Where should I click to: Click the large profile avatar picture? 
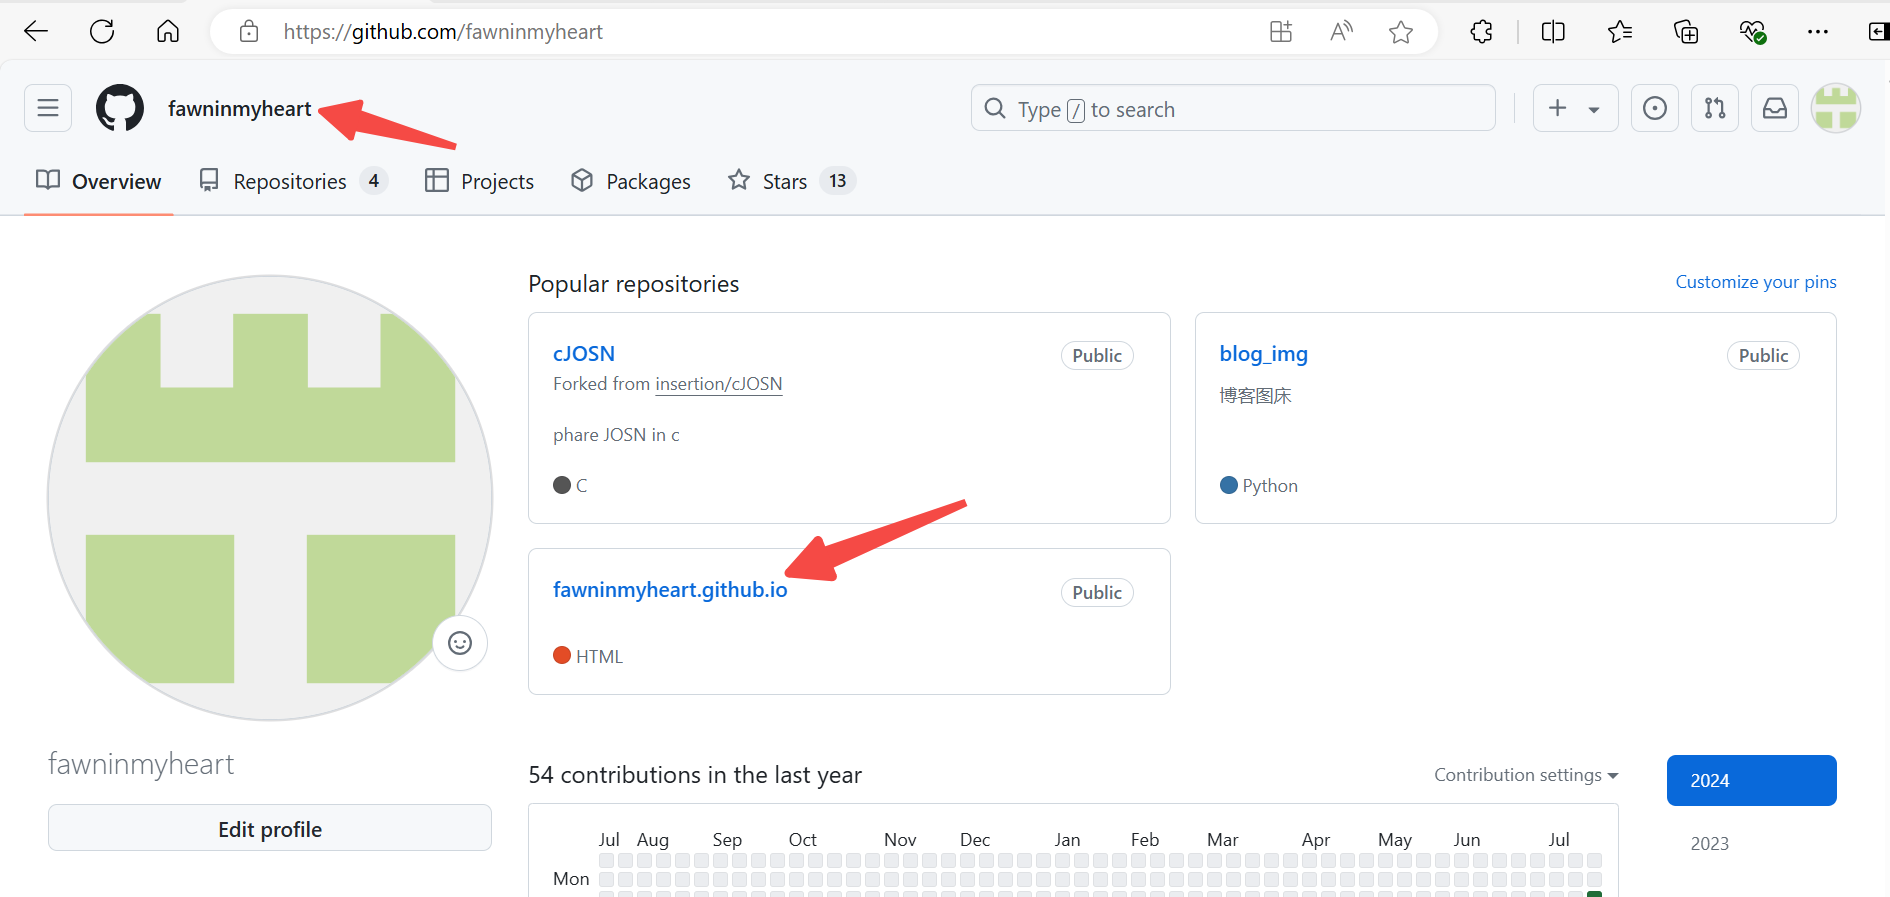tap(270, 498)
